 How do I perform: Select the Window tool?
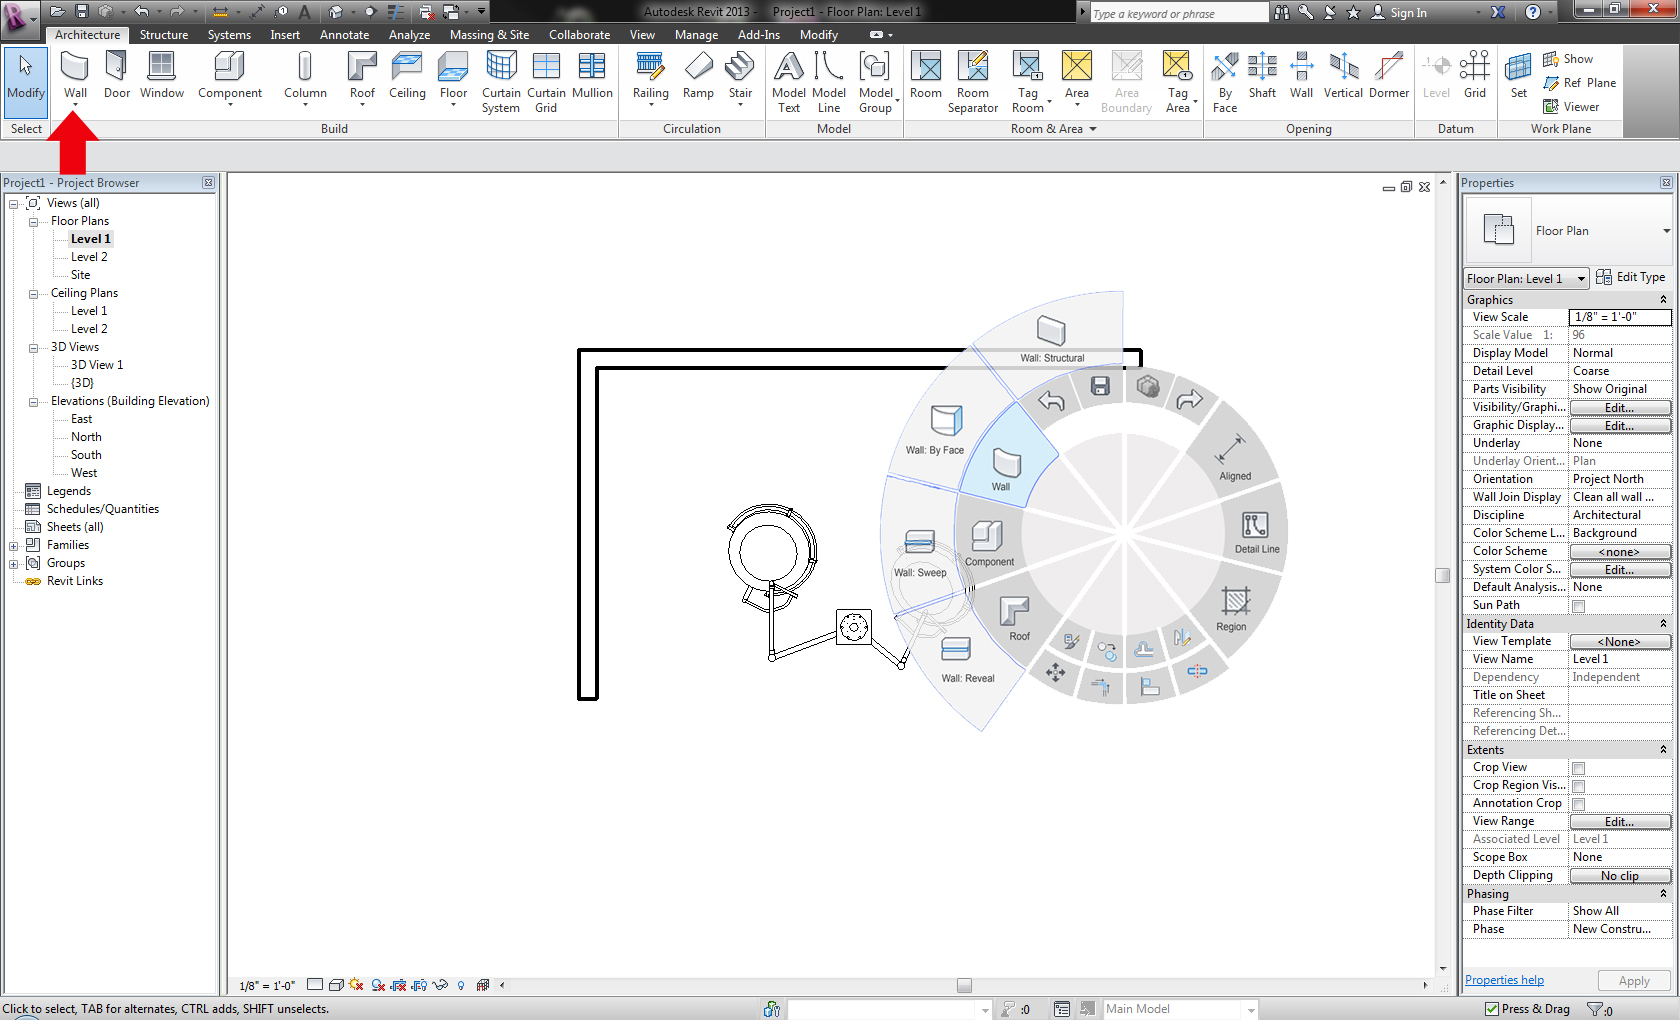click(x=161, y=75)
